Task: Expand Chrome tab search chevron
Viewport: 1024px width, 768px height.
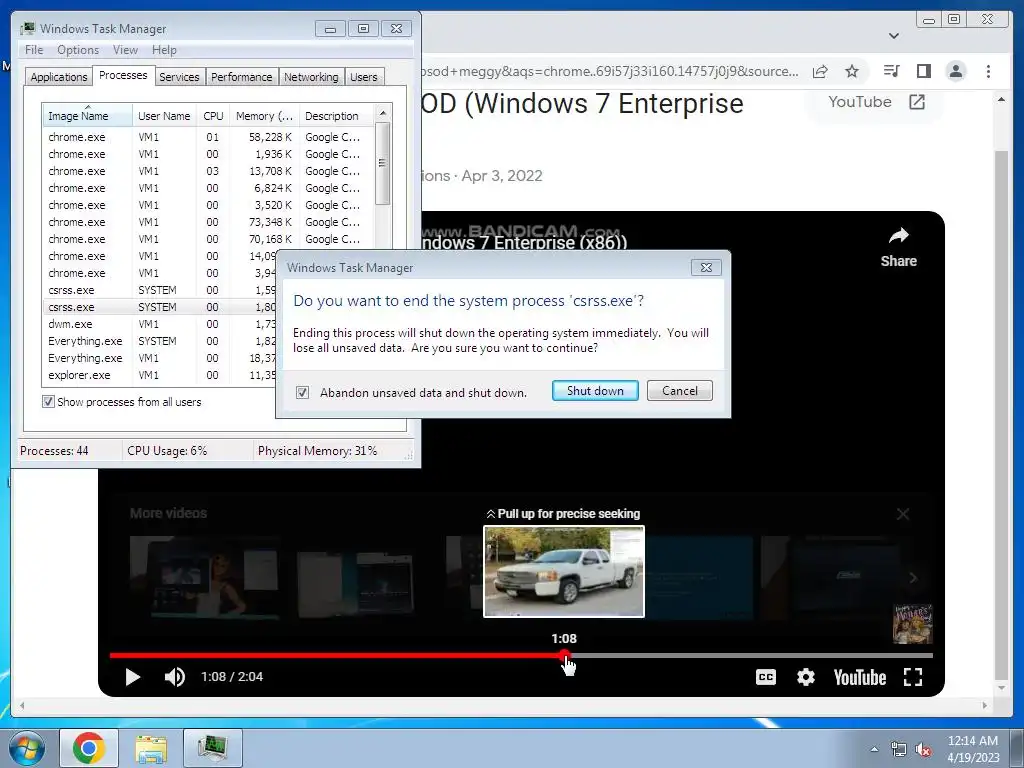Action: pos(894,36)
